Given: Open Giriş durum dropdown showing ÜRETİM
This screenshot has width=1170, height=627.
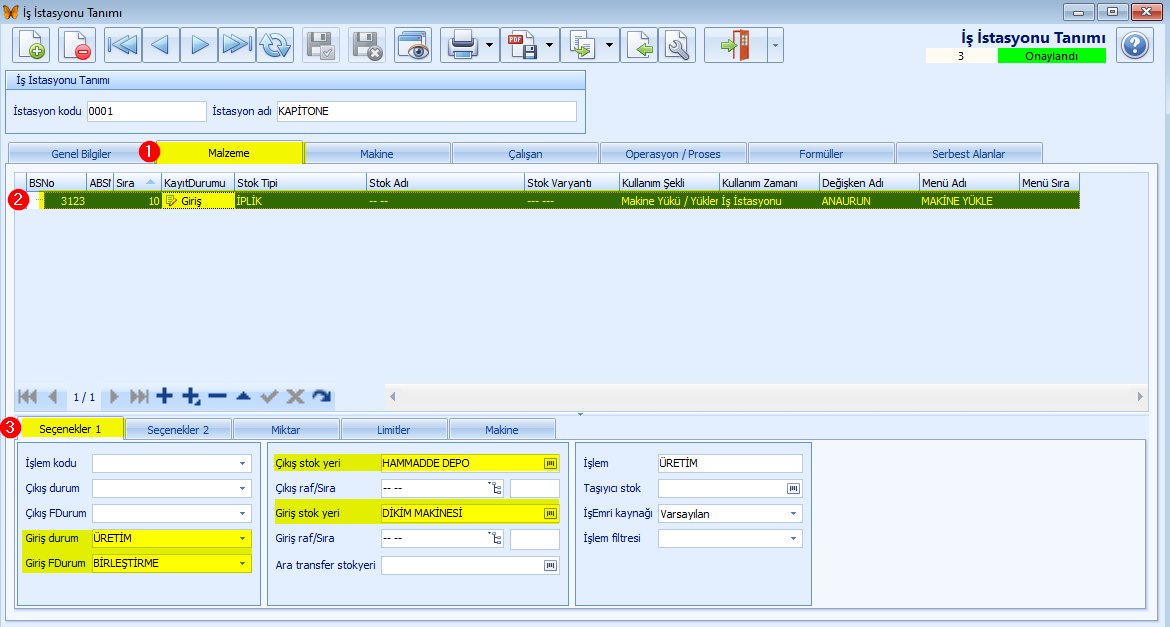Looking at the screenshot, I should 243,538.
